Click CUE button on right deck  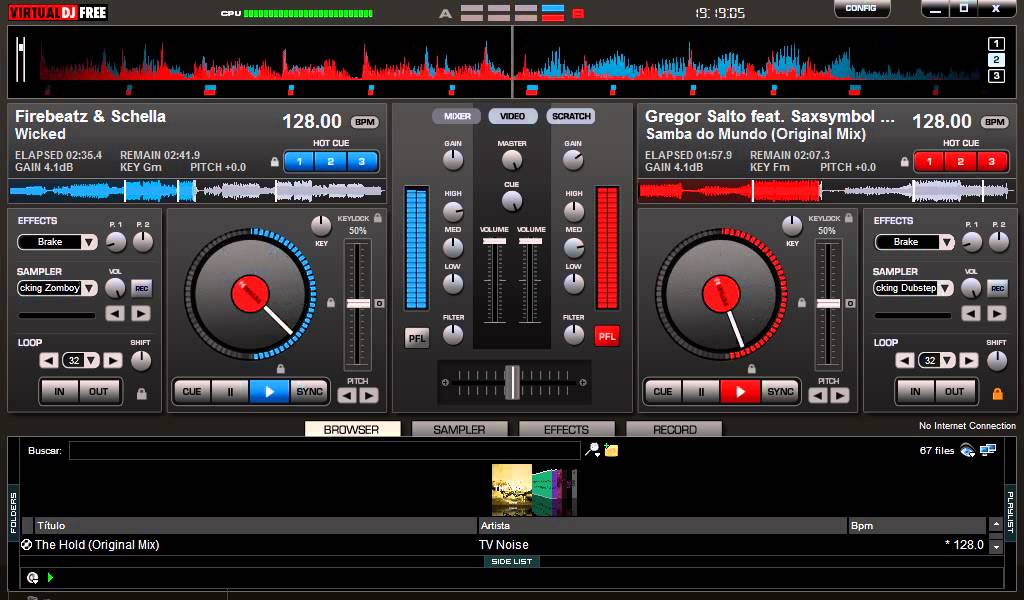tap(663, 392)
